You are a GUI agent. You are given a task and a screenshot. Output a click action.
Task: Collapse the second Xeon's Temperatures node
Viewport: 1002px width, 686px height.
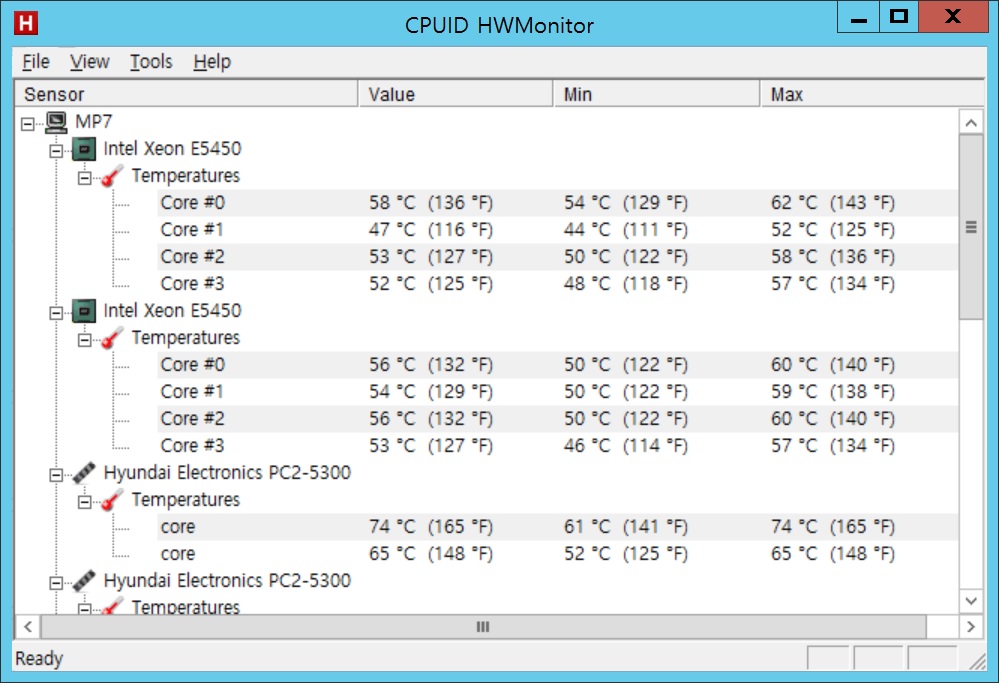tap(84, 340)
